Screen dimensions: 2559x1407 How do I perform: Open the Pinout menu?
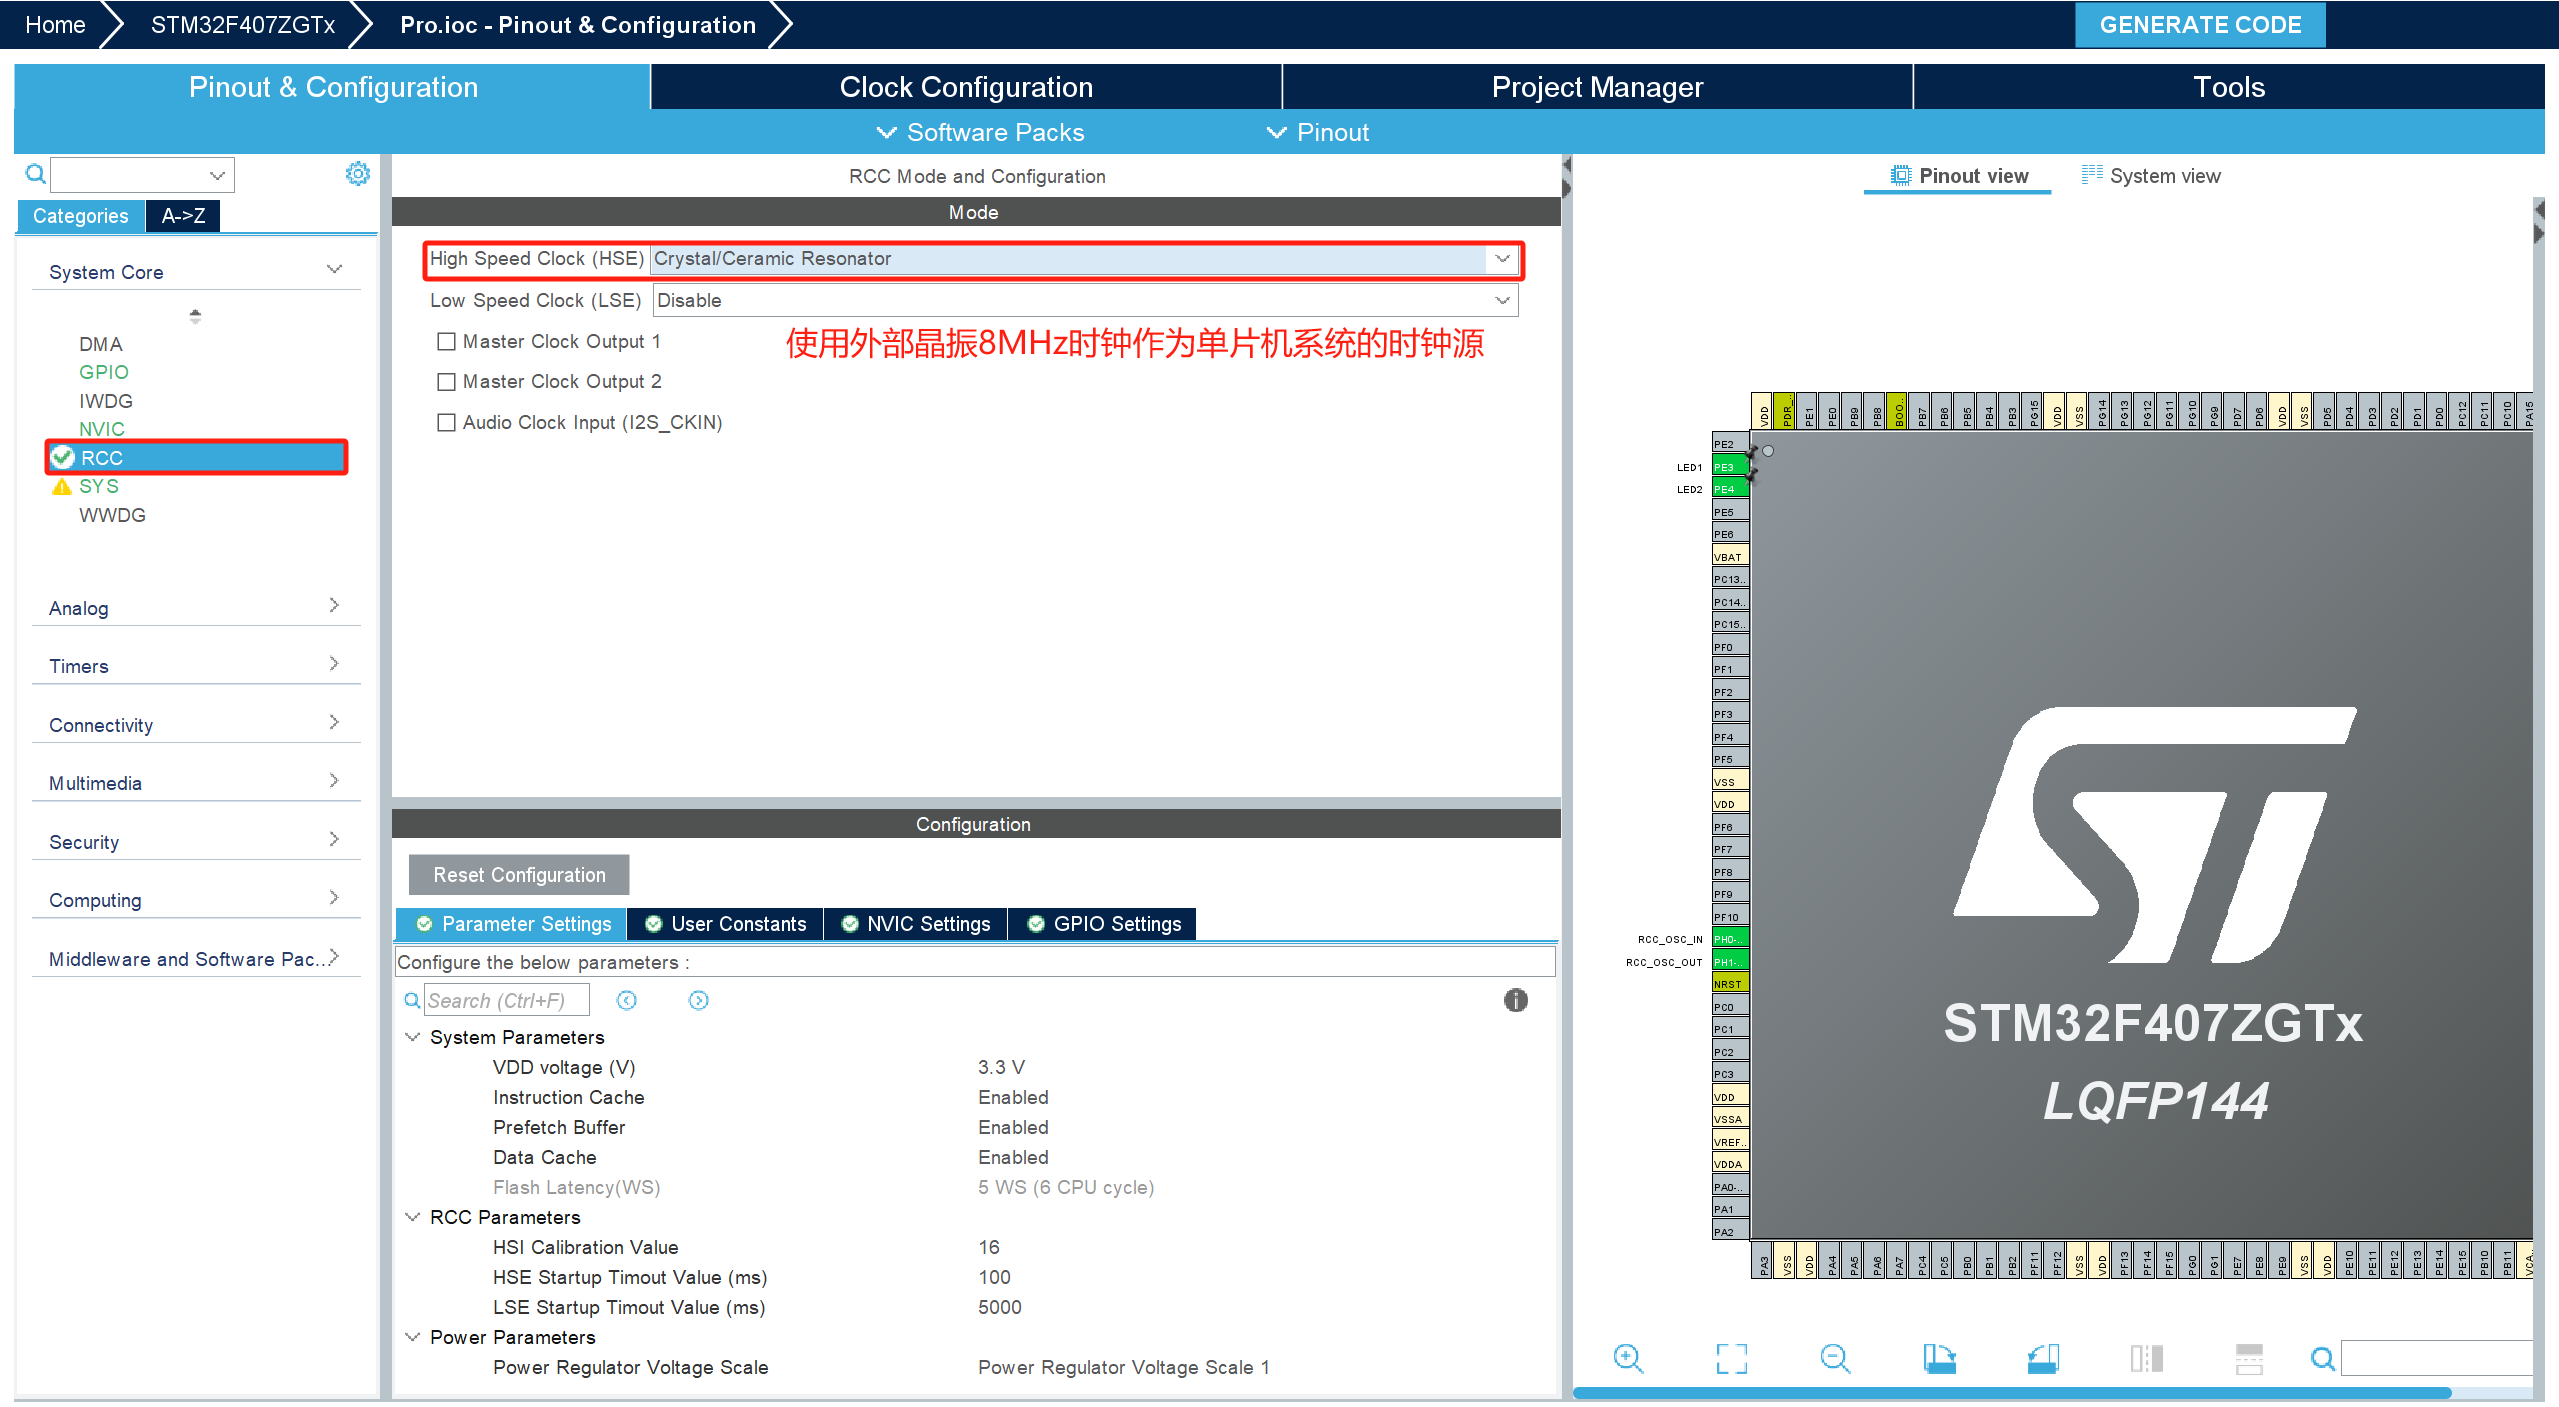[1318, 132]
